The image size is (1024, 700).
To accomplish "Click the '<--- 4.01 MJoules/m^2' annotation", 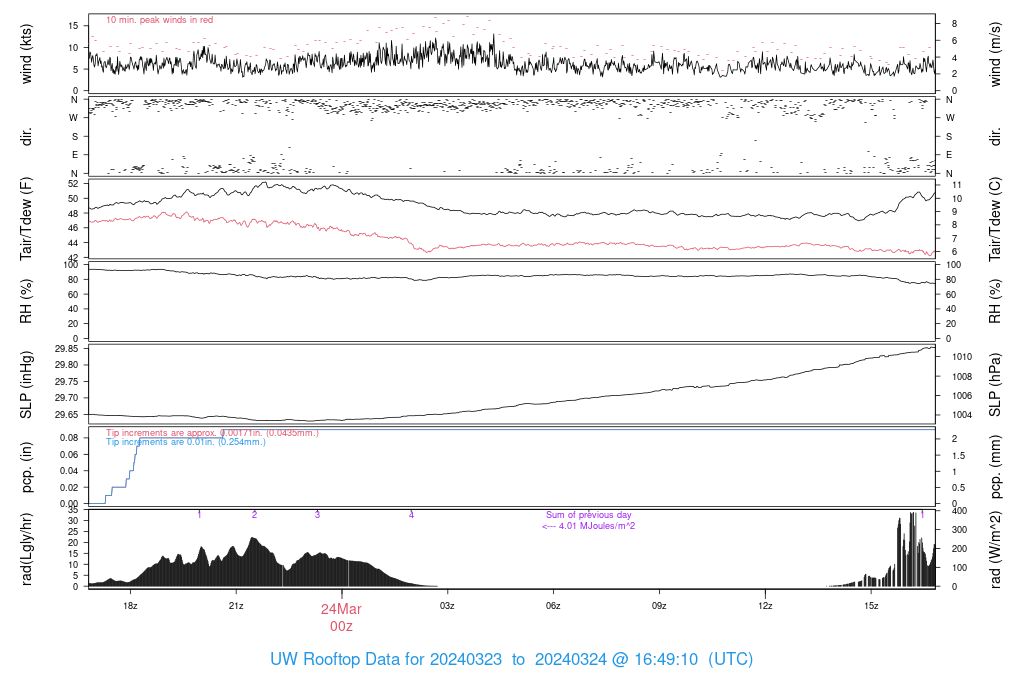I will tap(588, 525).
